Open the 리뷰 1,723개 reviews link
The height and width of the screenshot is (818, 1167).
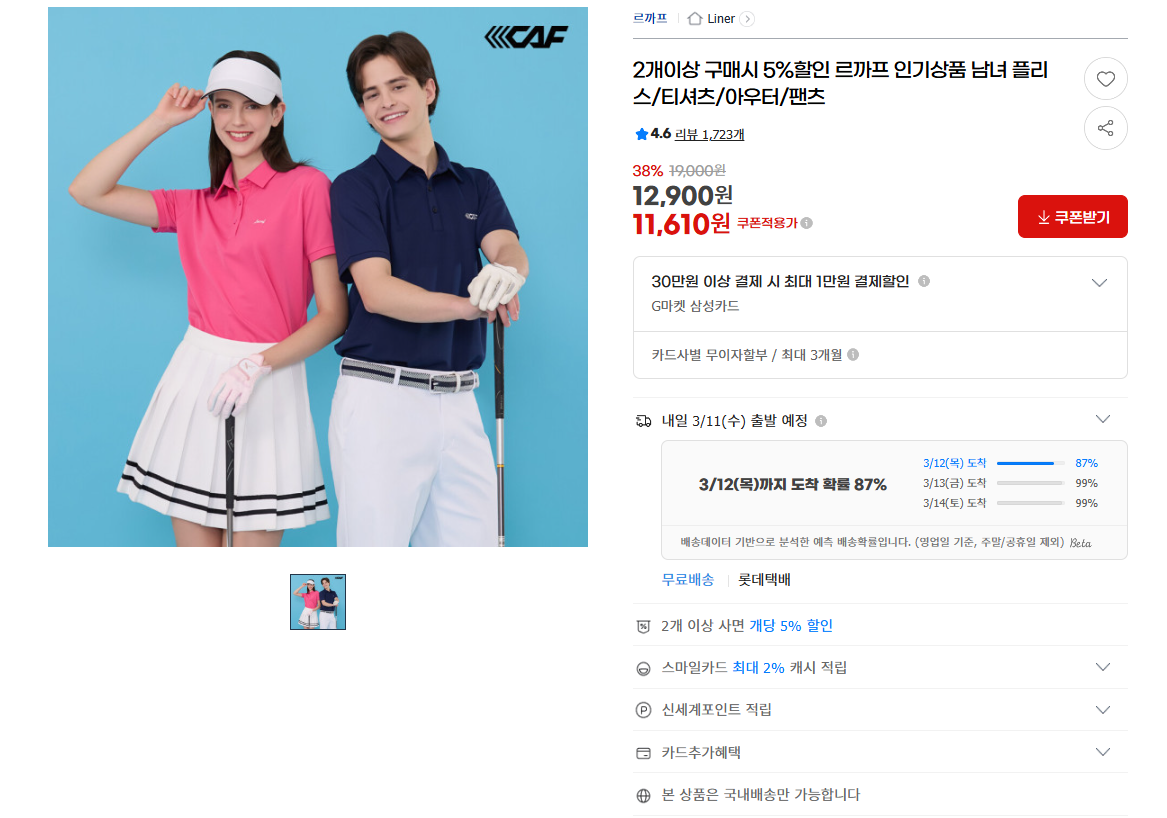(x=709, y=134)
